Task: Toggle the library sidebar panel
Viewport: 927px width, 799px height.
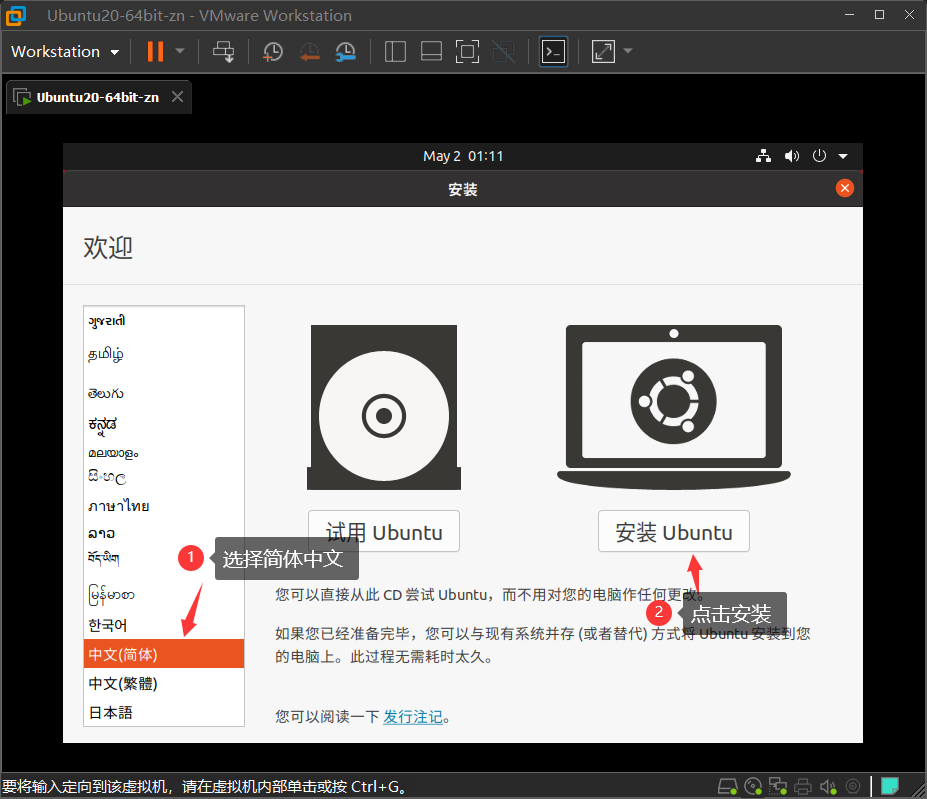Action: pyautogui.click(x=395, y=51)
